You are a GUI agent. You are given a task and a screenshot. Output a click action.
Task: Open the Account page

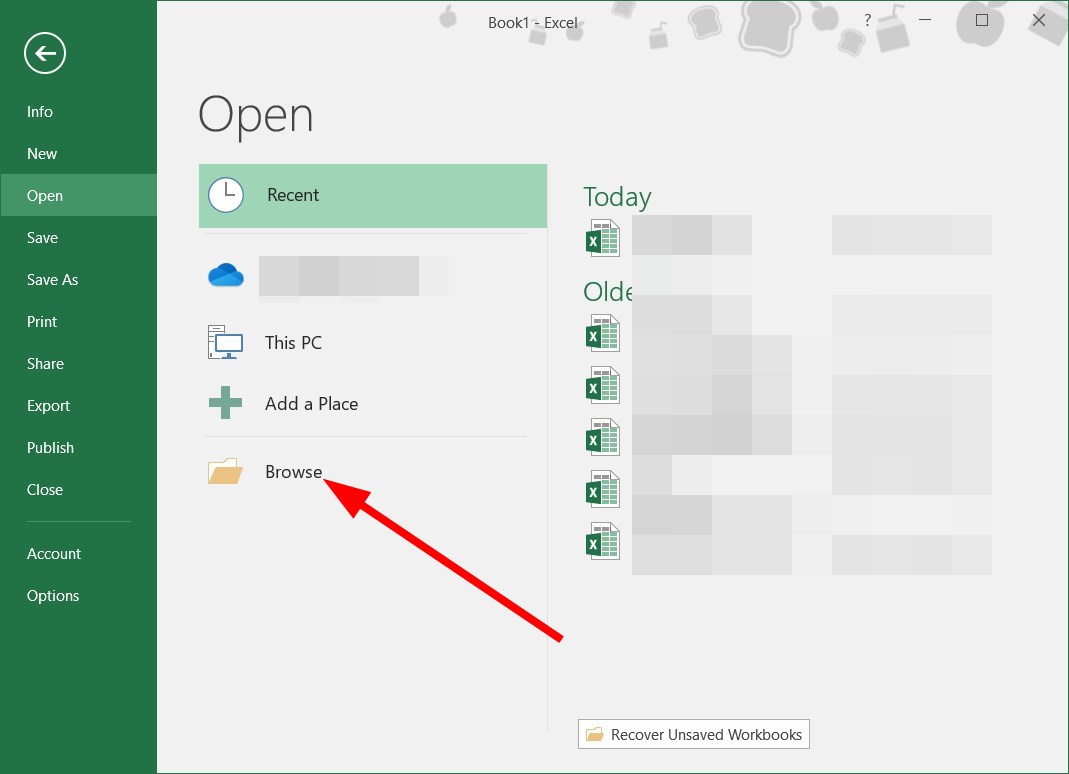point(54,554)
